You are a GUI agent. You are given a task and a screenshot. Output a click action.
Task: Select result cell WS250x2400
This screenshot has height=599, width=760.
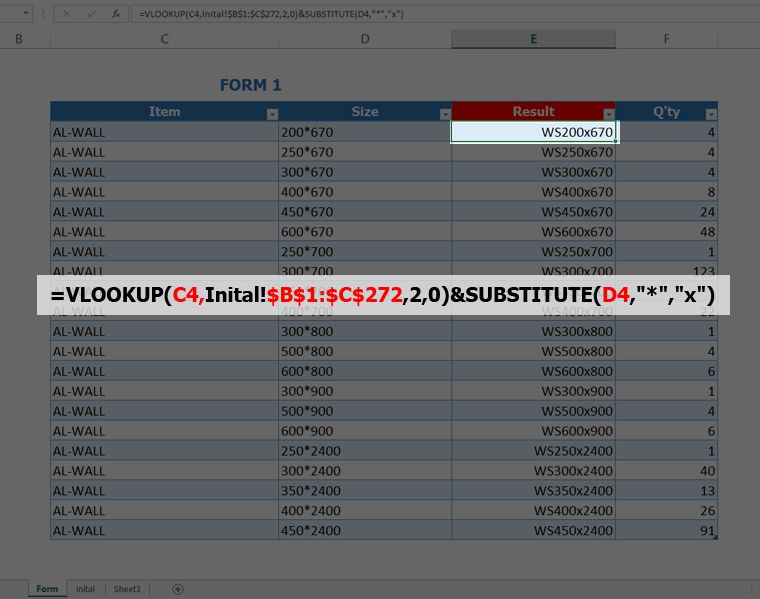[534, 451]
